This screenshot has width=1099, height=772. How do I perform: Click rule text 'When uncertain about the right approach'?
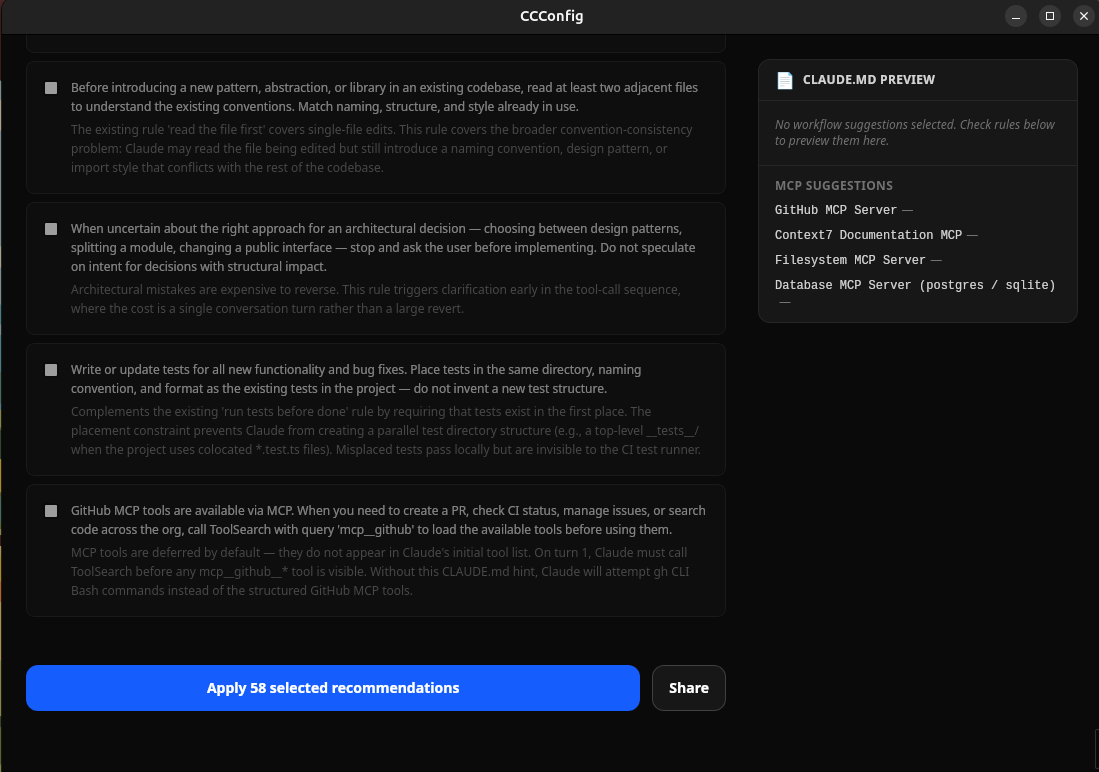point(383,248)
